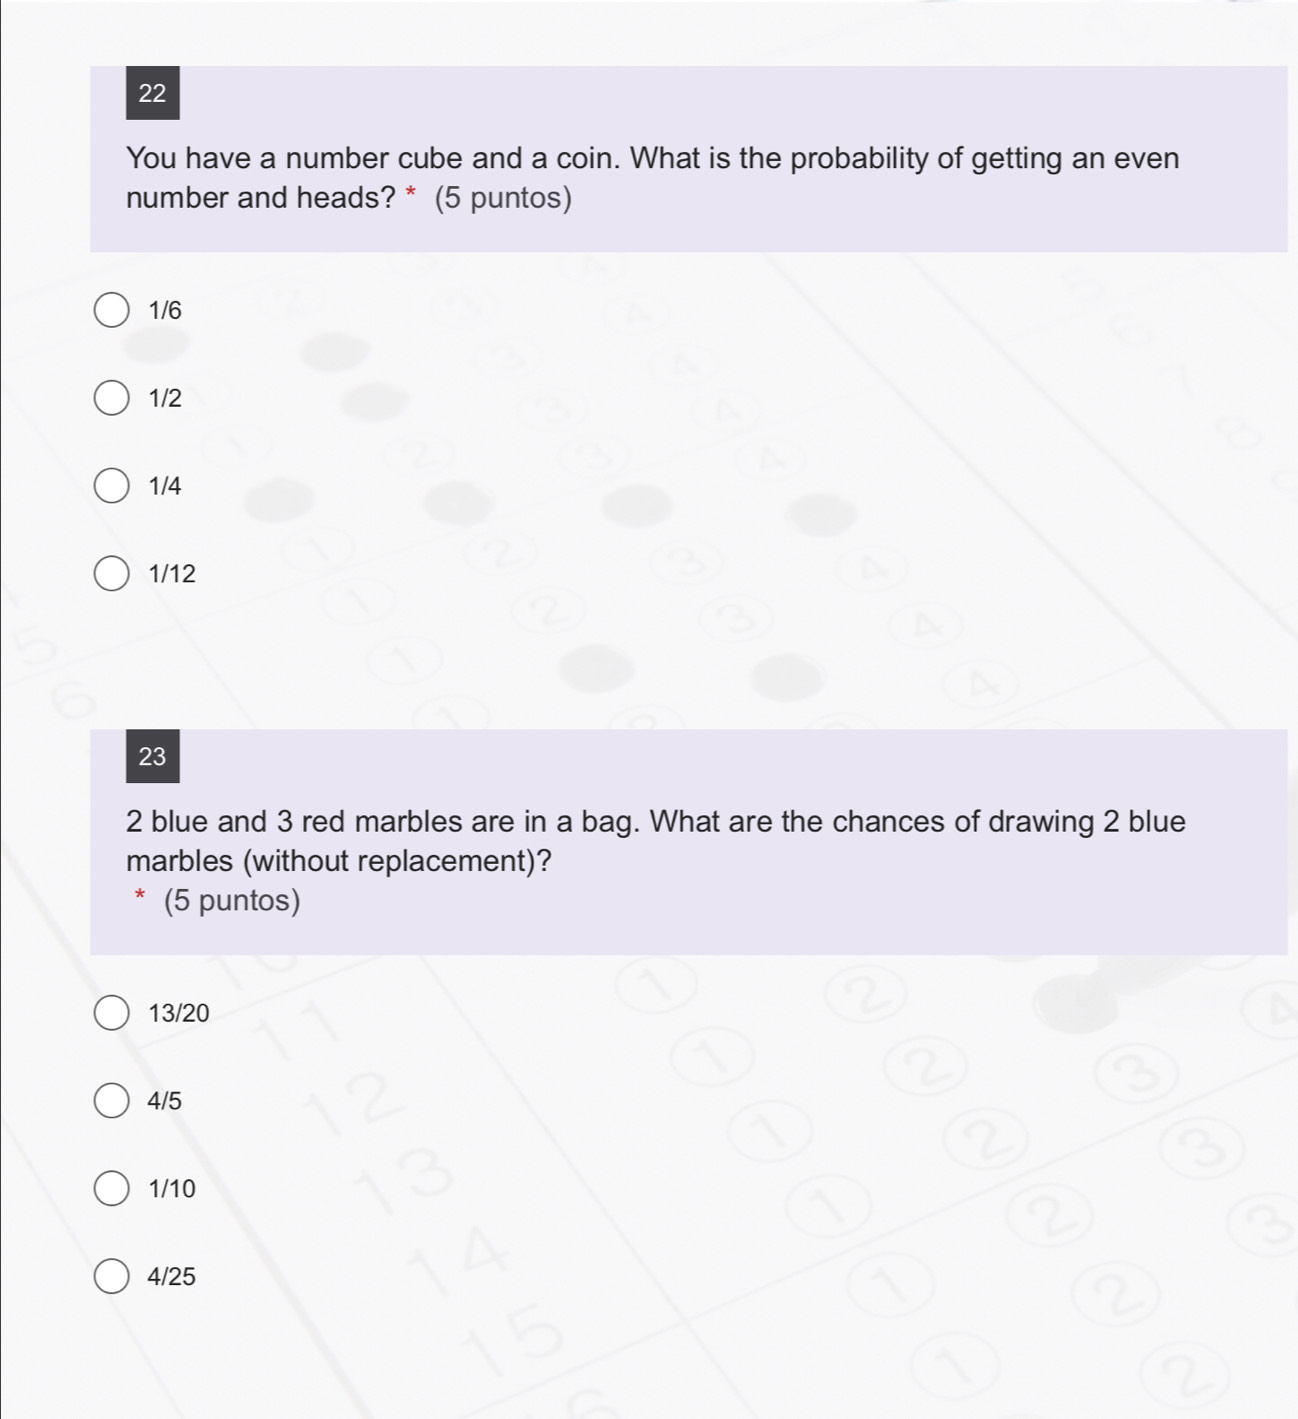Click the 1/4 answer label text
The image size is (1298, 1419).
[x=165, y=487]
